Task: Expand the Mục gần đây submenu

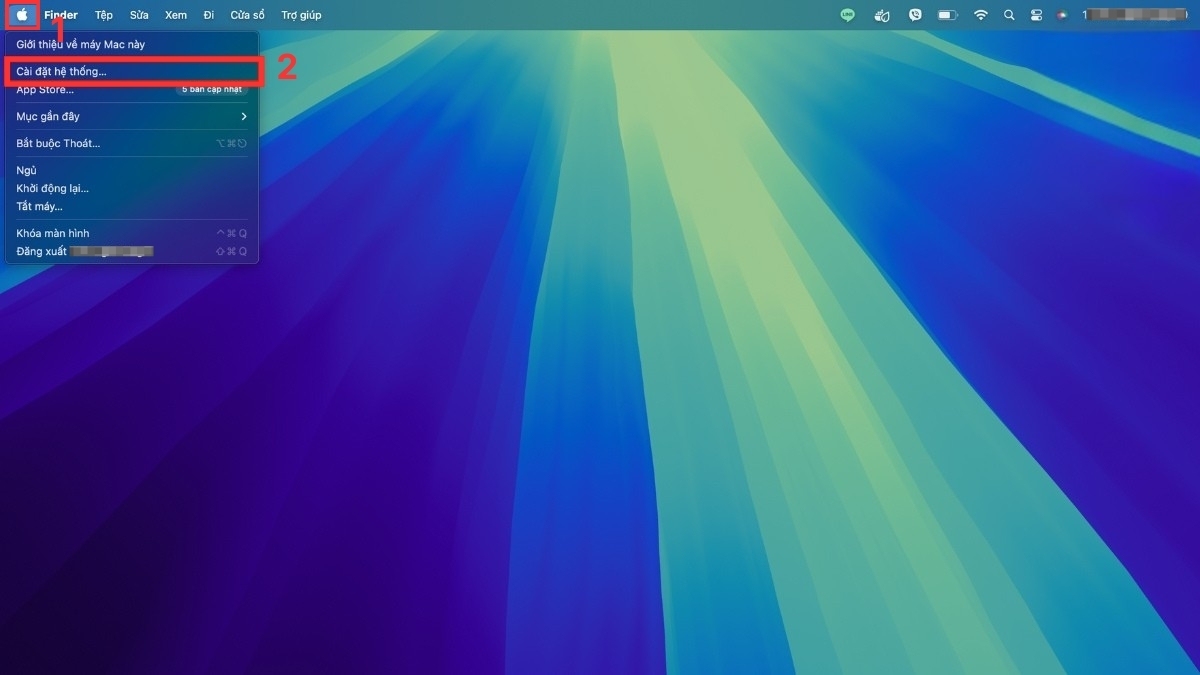Action: (132, 117)
